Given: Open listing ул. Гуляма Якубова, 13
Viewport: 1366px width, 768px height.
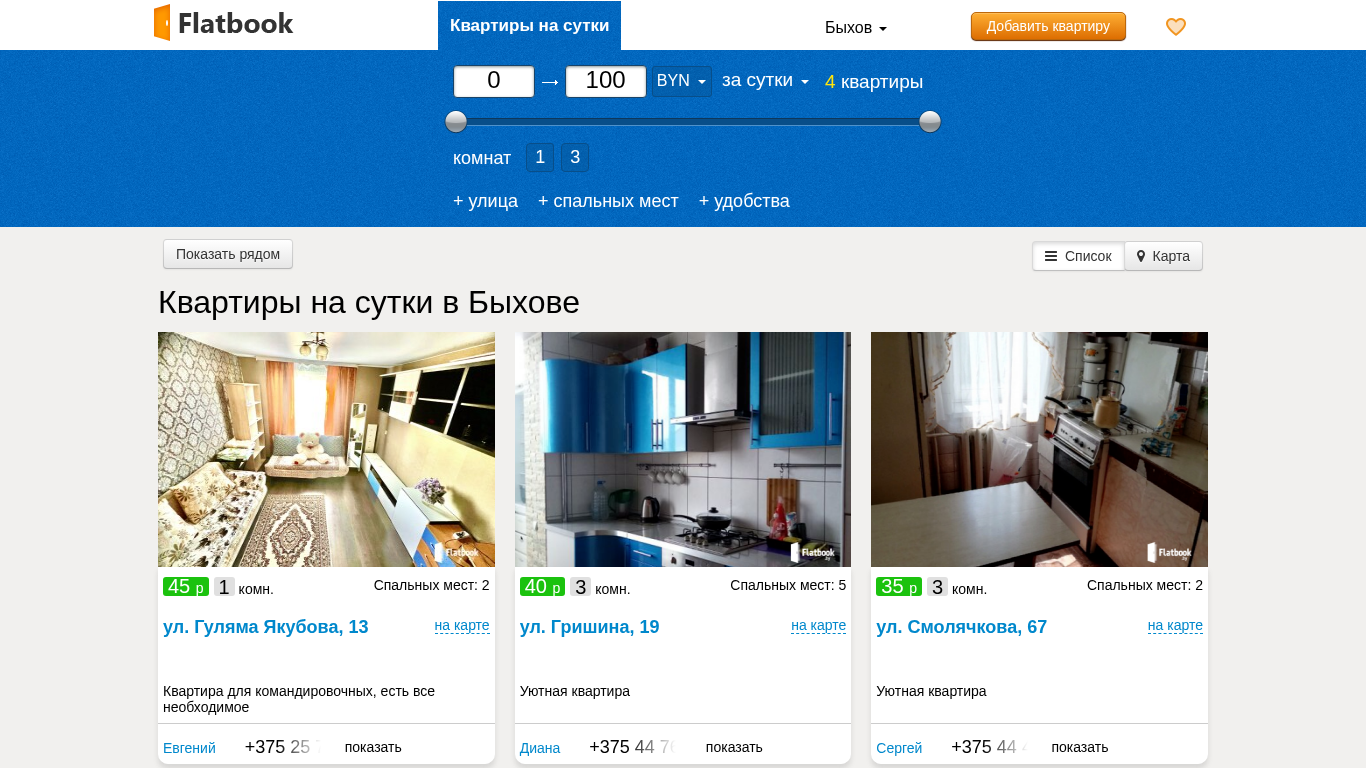Looking at the screenshot, I should pos(266,627).
